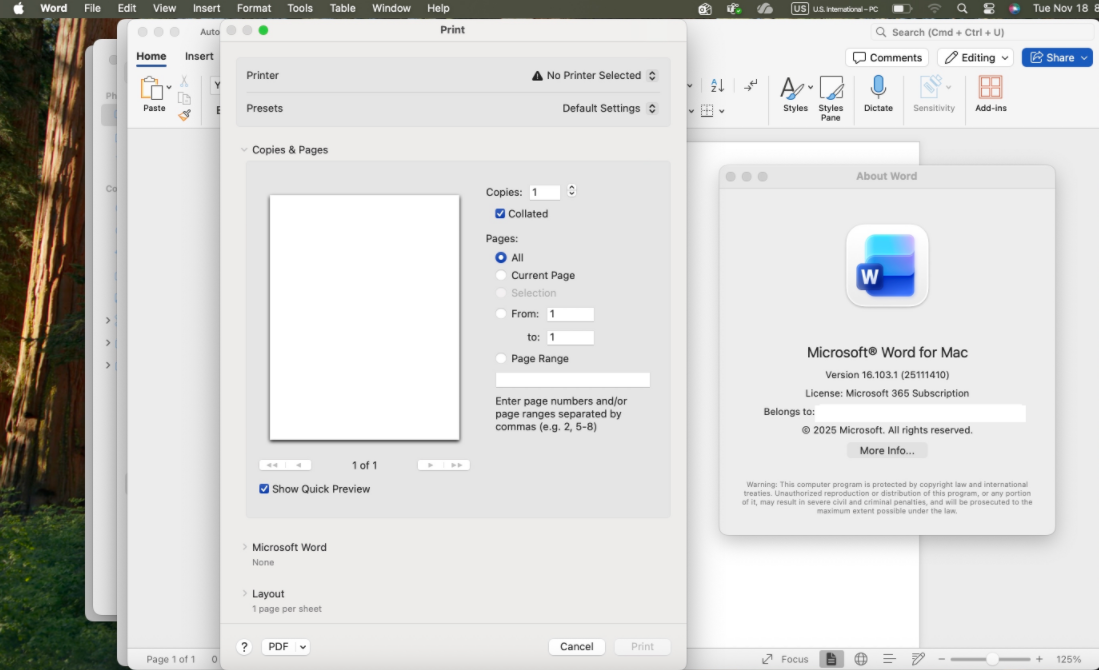Open the PDF dropdown arrow

pyautogui.click(x=303, y=647)
